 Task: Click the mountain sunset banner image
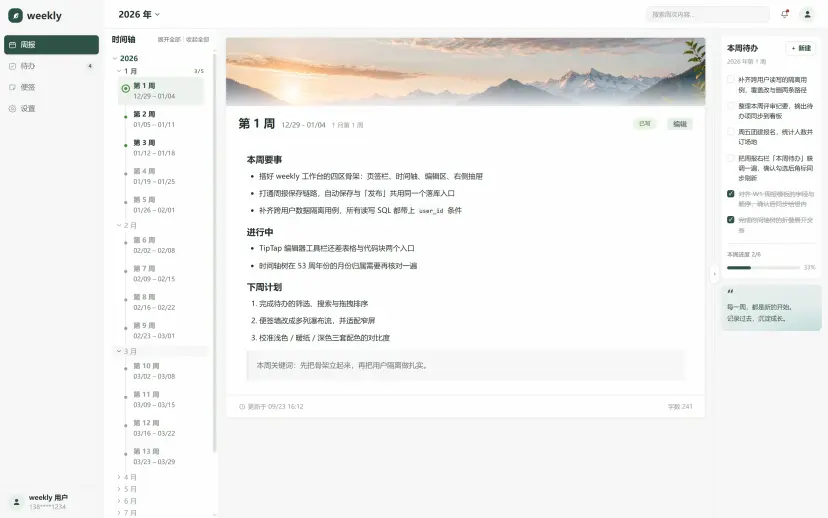(x=465, y=72)
